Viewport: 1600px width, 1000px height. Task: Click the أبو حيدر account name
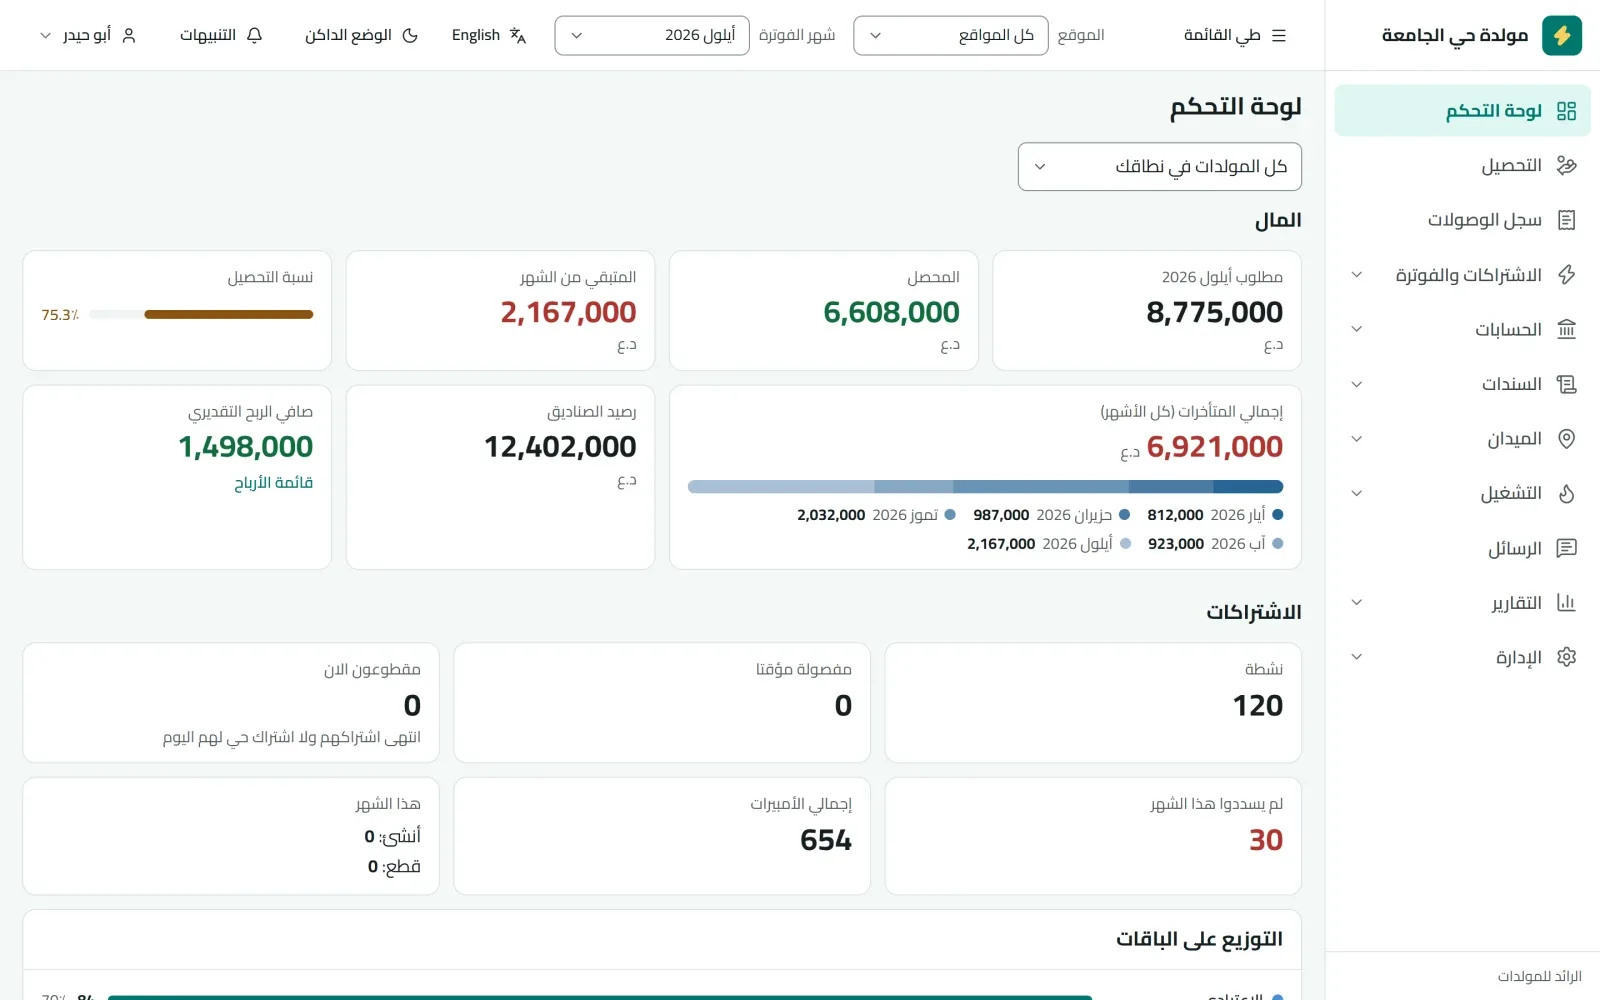coord(87,35)
